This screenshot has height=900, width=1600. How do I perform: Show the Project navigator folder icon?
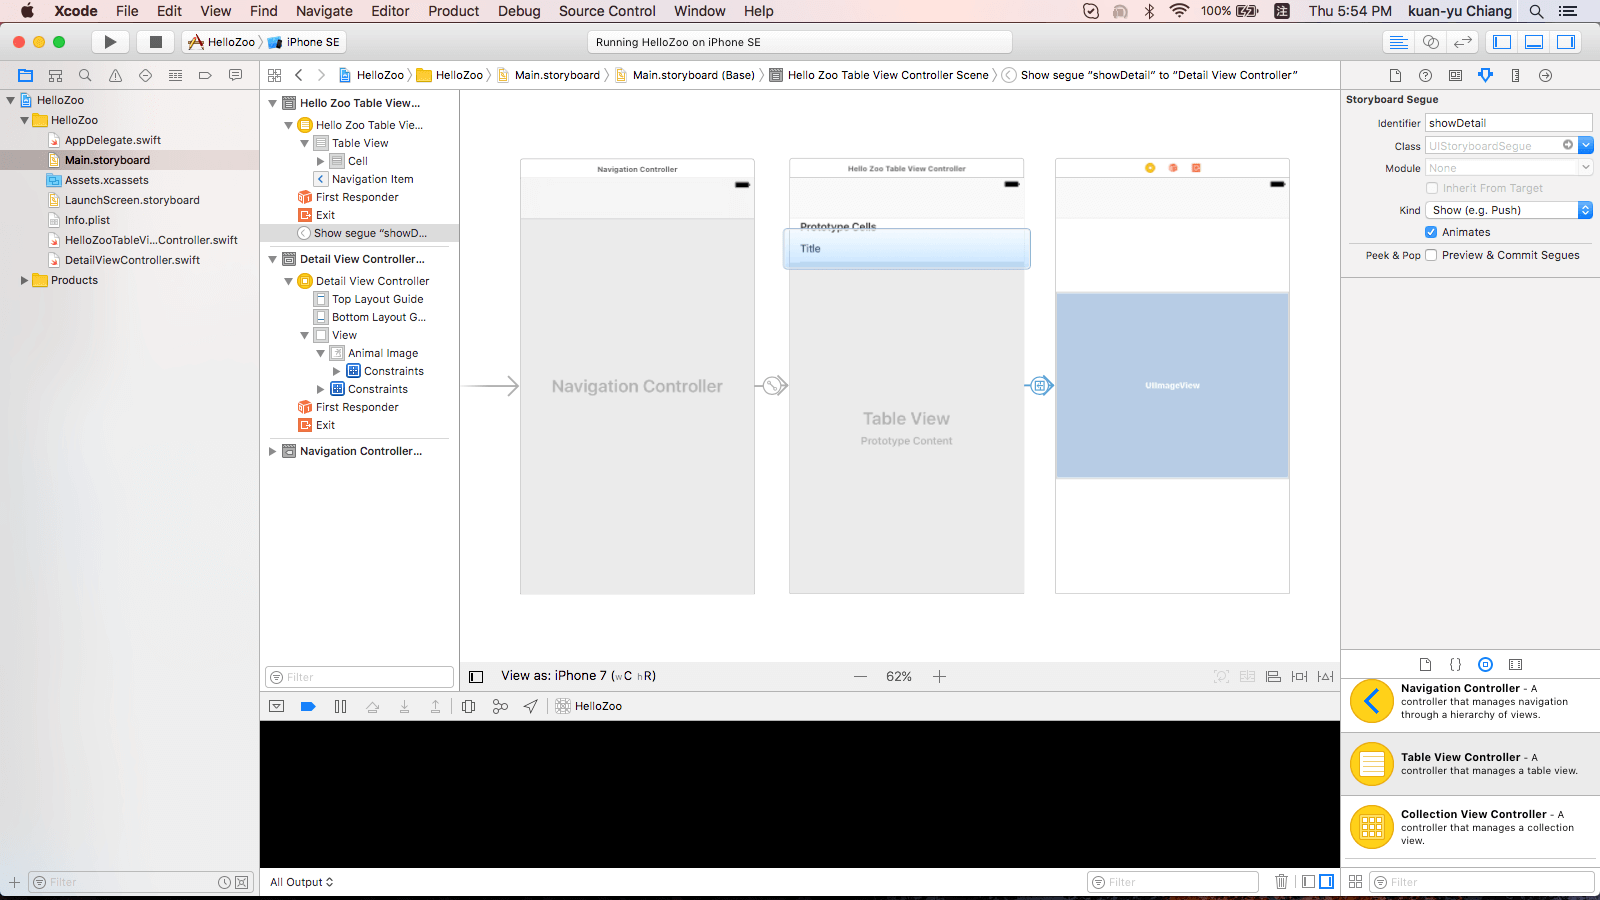point(25,75)
